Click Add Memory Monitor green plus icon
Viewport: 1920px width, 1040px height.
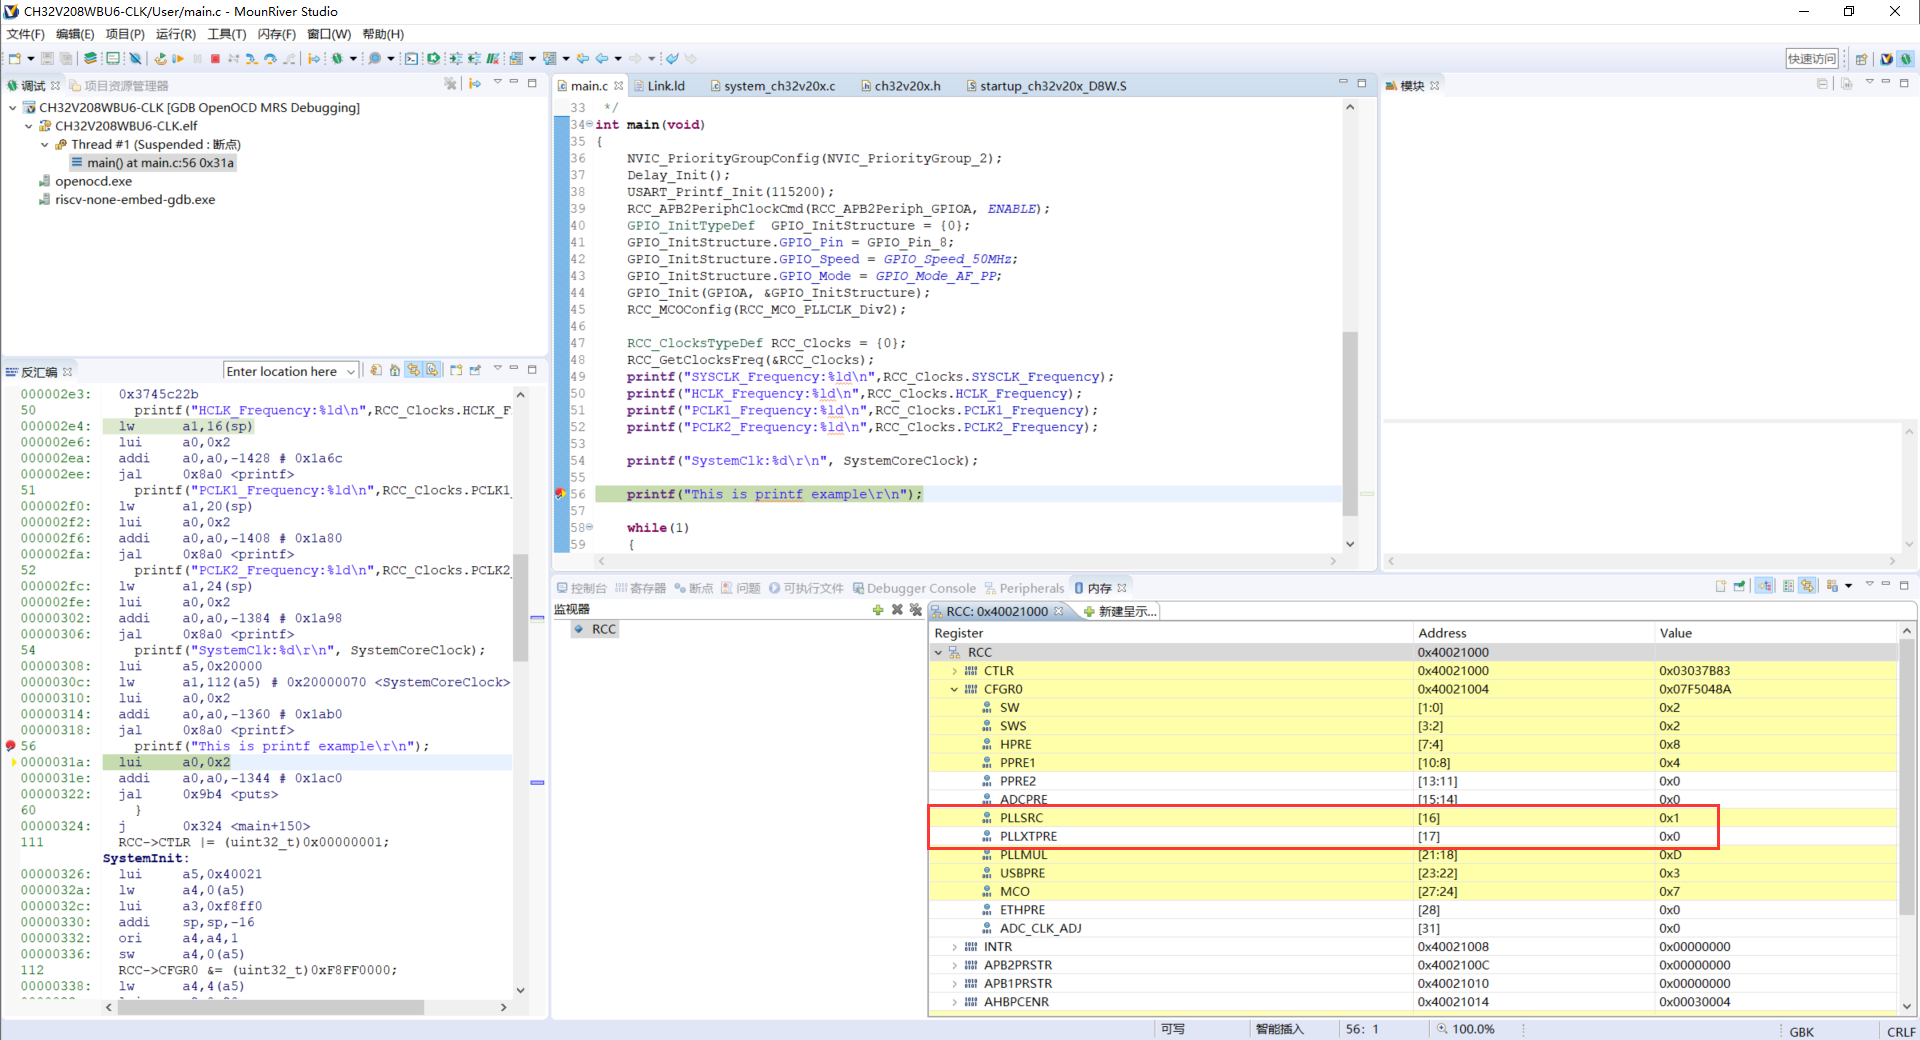[878, 610]
